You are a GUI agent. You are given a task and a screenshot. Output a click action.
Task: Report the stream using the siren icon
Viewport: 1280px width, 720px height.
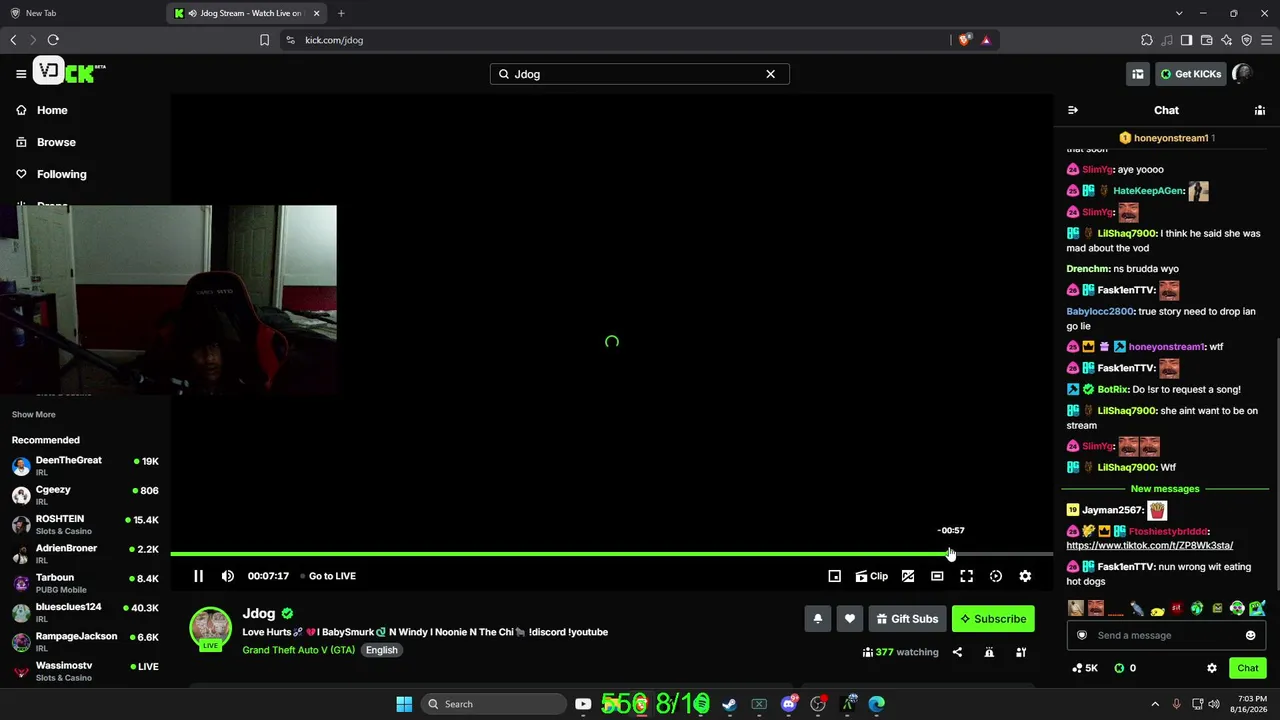pos(989,652)
